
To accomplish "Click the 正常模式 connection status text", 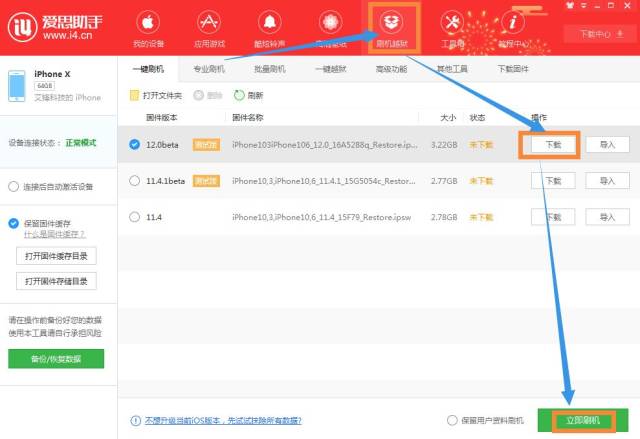I will (x=81, y=143).
